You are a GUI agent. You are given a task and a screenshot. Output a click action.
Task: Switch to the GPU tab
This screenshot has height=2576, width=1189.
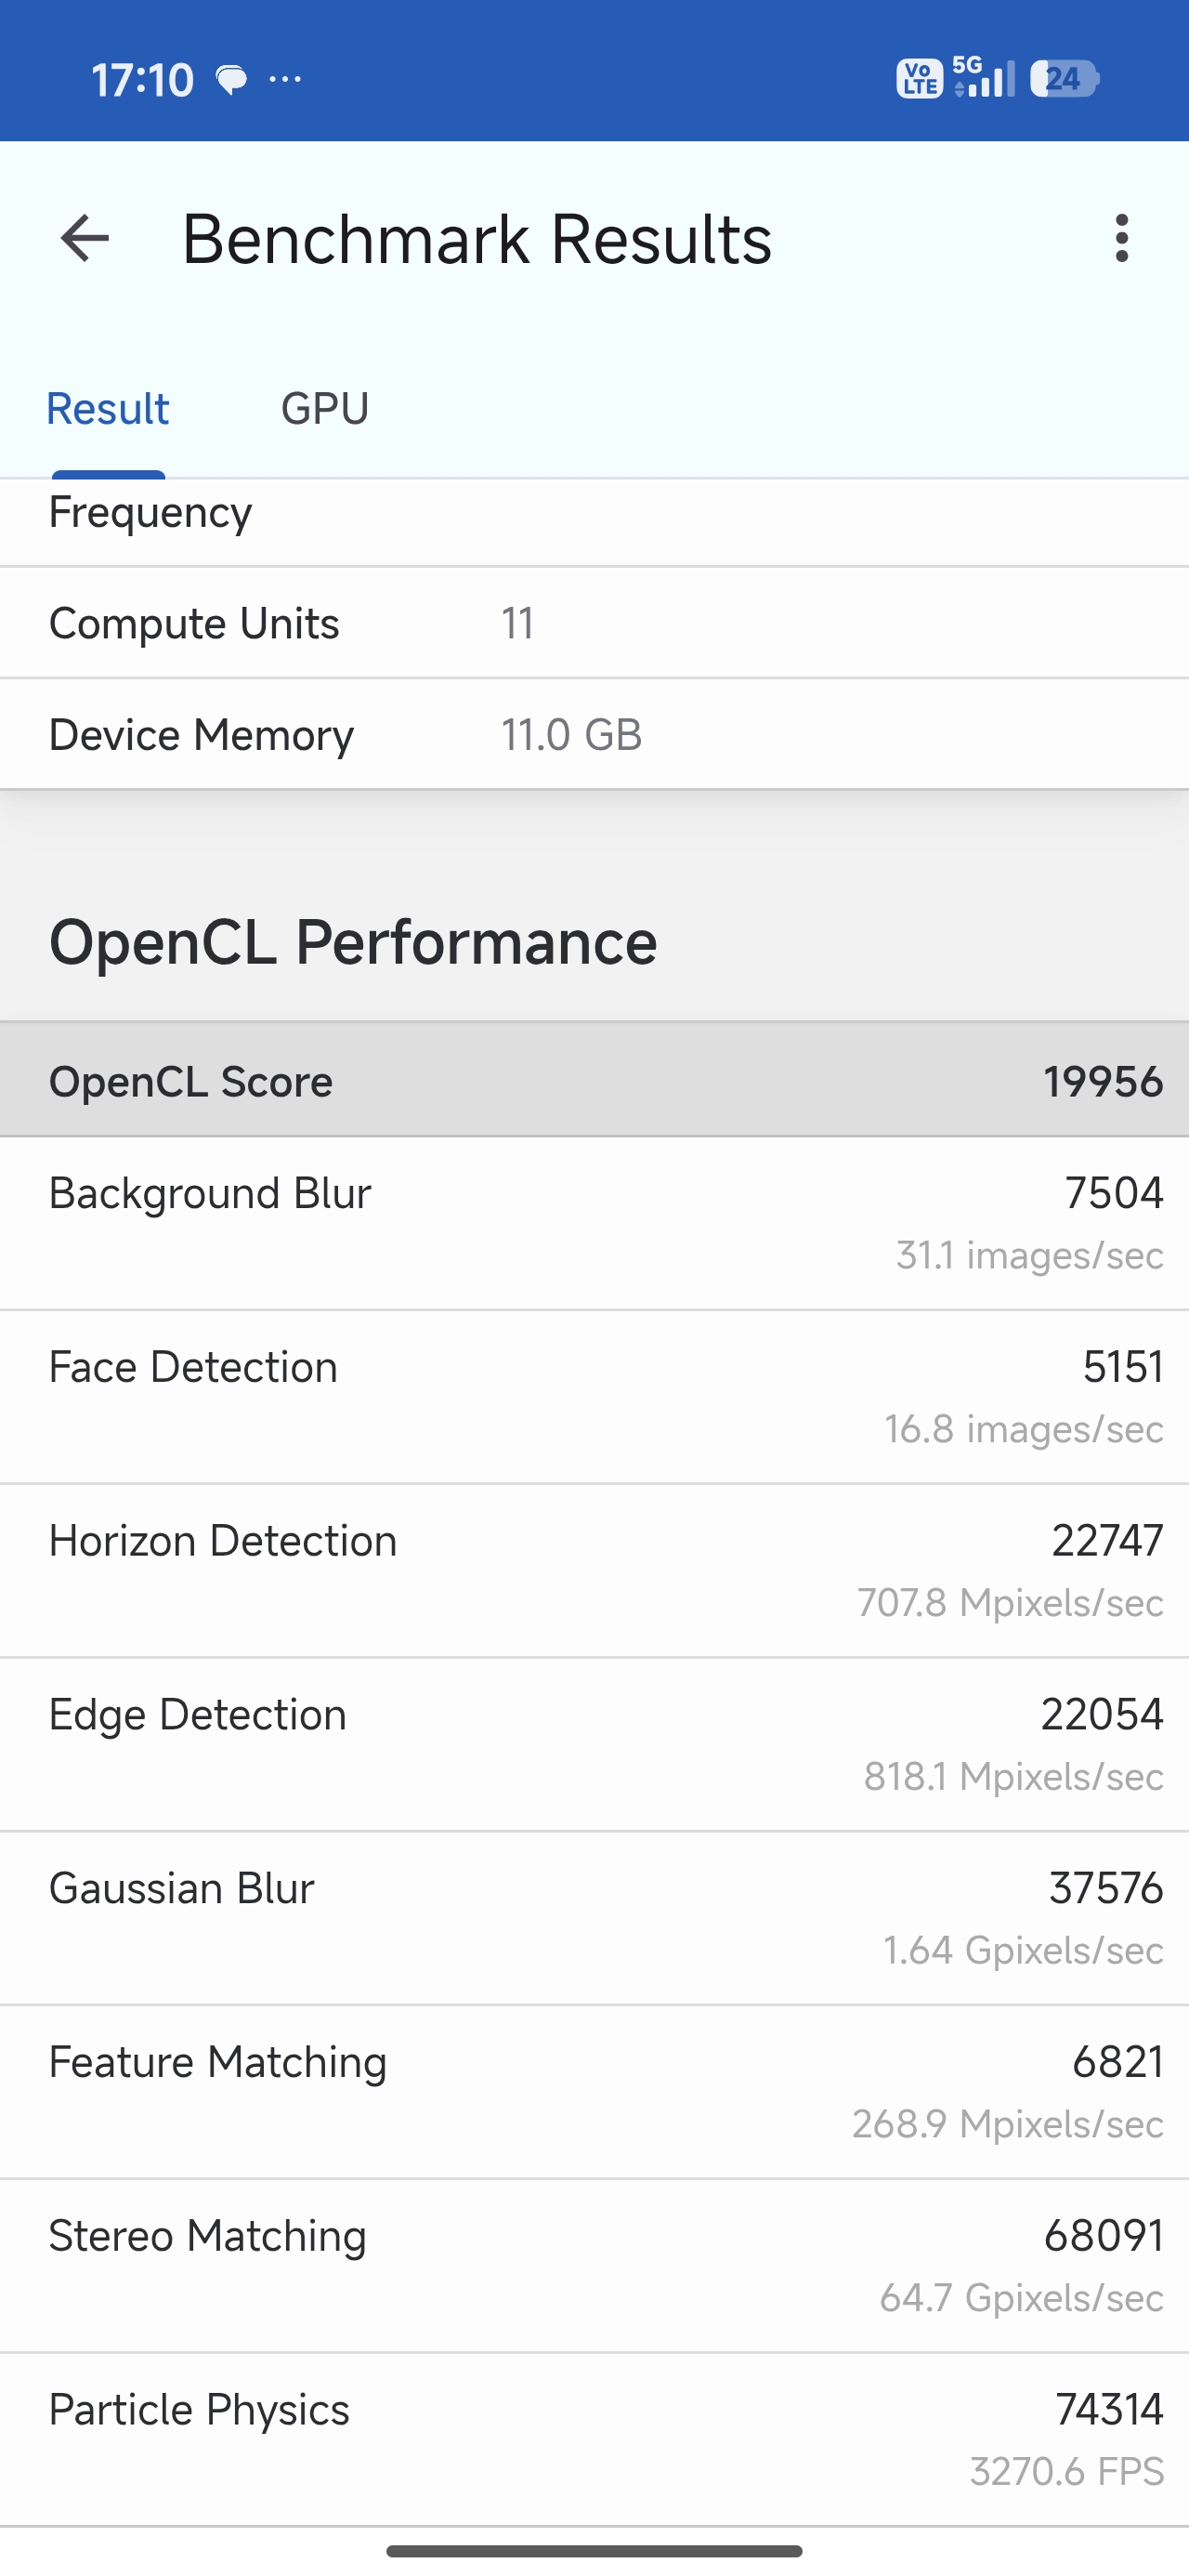(325, 409)
